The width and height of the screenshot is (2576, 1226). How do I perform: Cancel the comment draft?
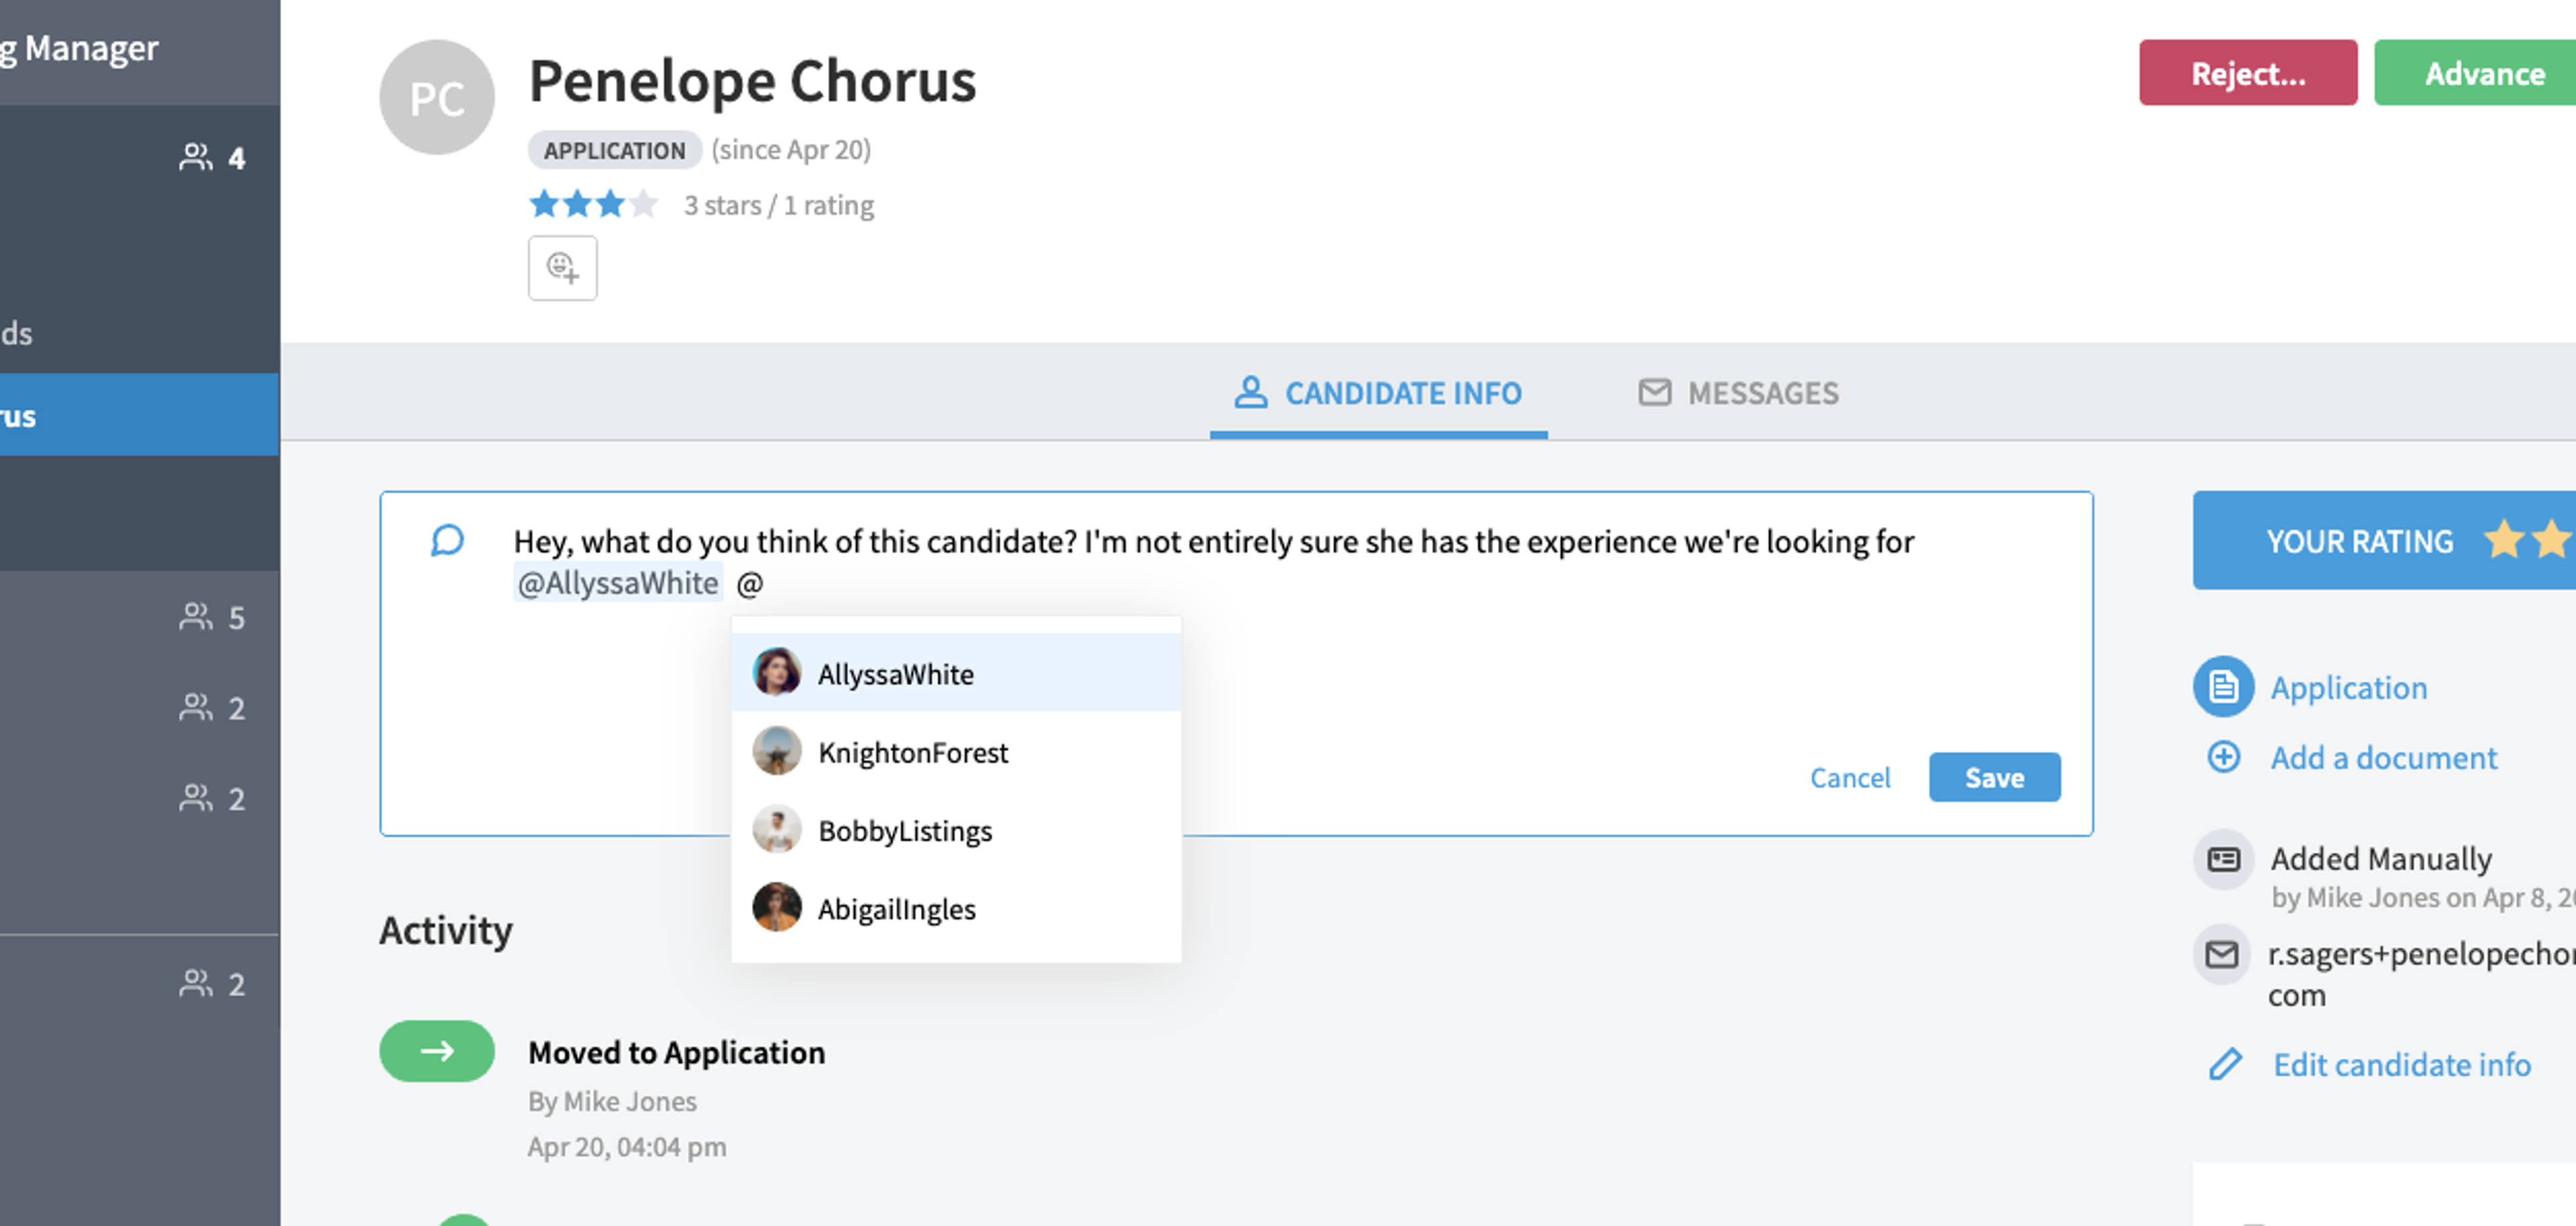point(1849,777)
